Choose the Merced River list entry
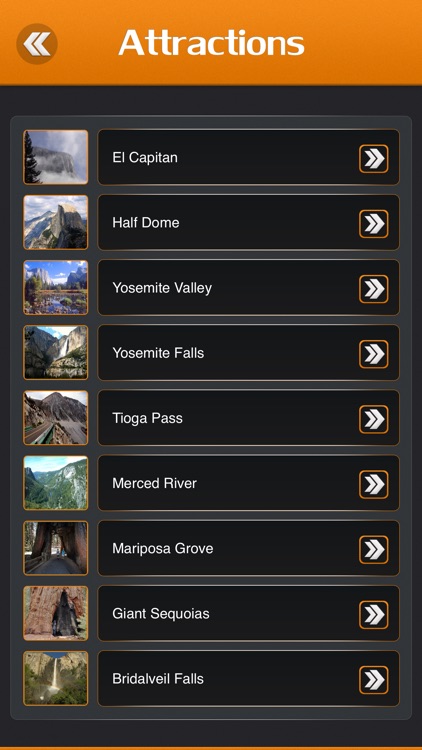 [248, 483]
